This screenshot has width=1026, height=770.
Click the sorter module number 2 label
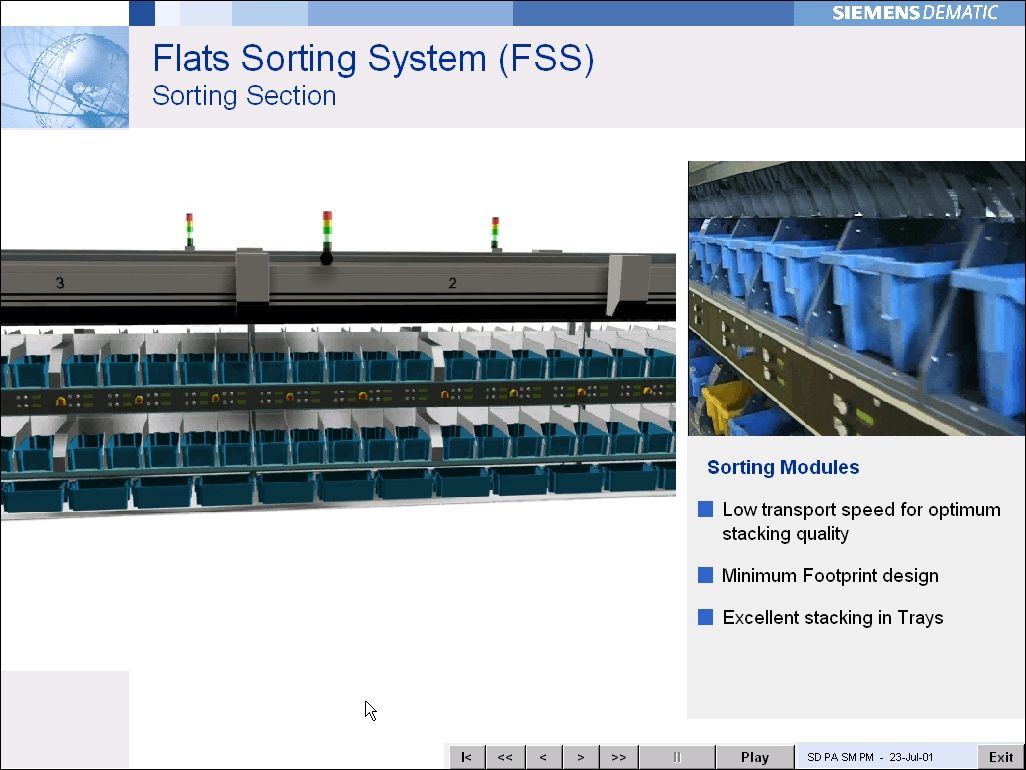(452, 284)
